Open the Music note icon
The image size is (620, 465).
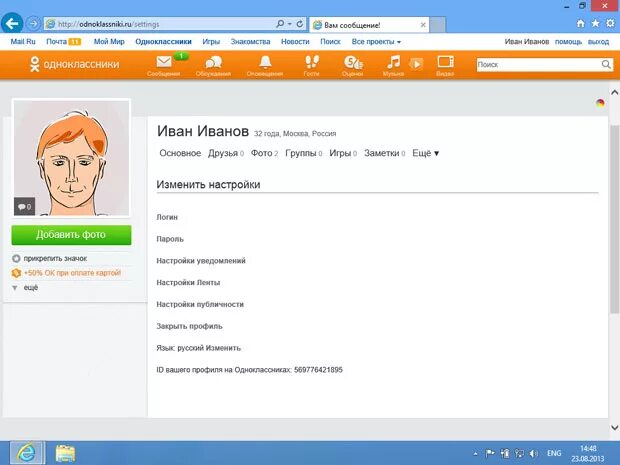click(393, 62)
